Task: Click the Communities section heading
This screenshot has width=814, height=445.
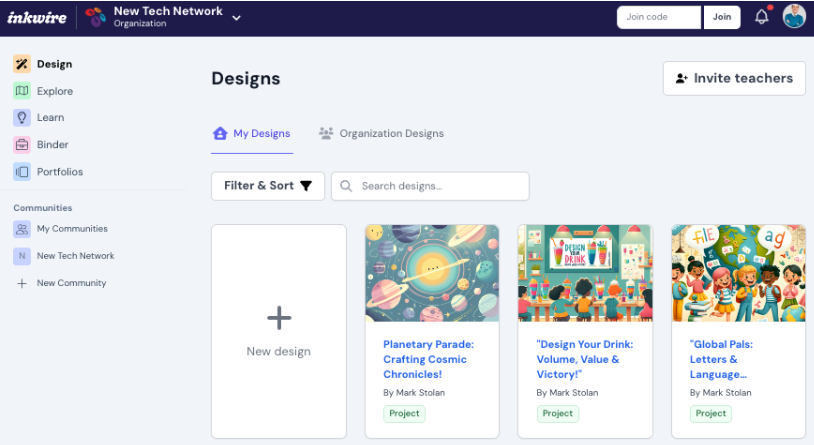Action: 43,208
